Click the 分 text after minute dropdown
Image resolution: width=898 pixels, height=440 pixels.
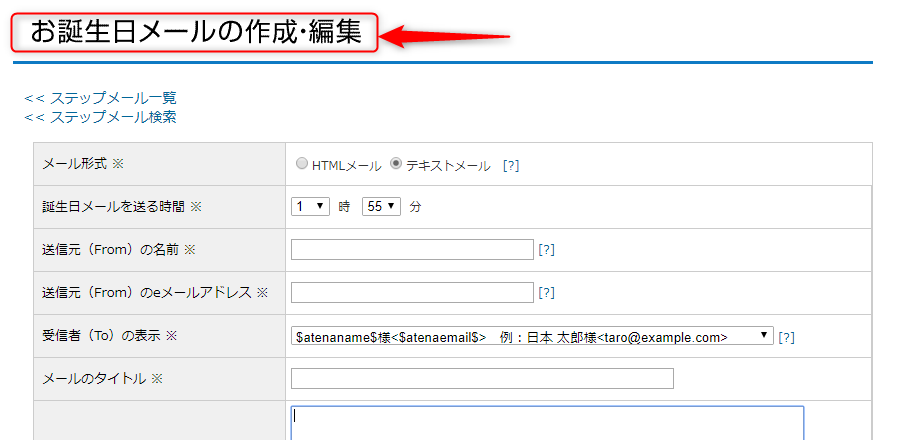415,207
